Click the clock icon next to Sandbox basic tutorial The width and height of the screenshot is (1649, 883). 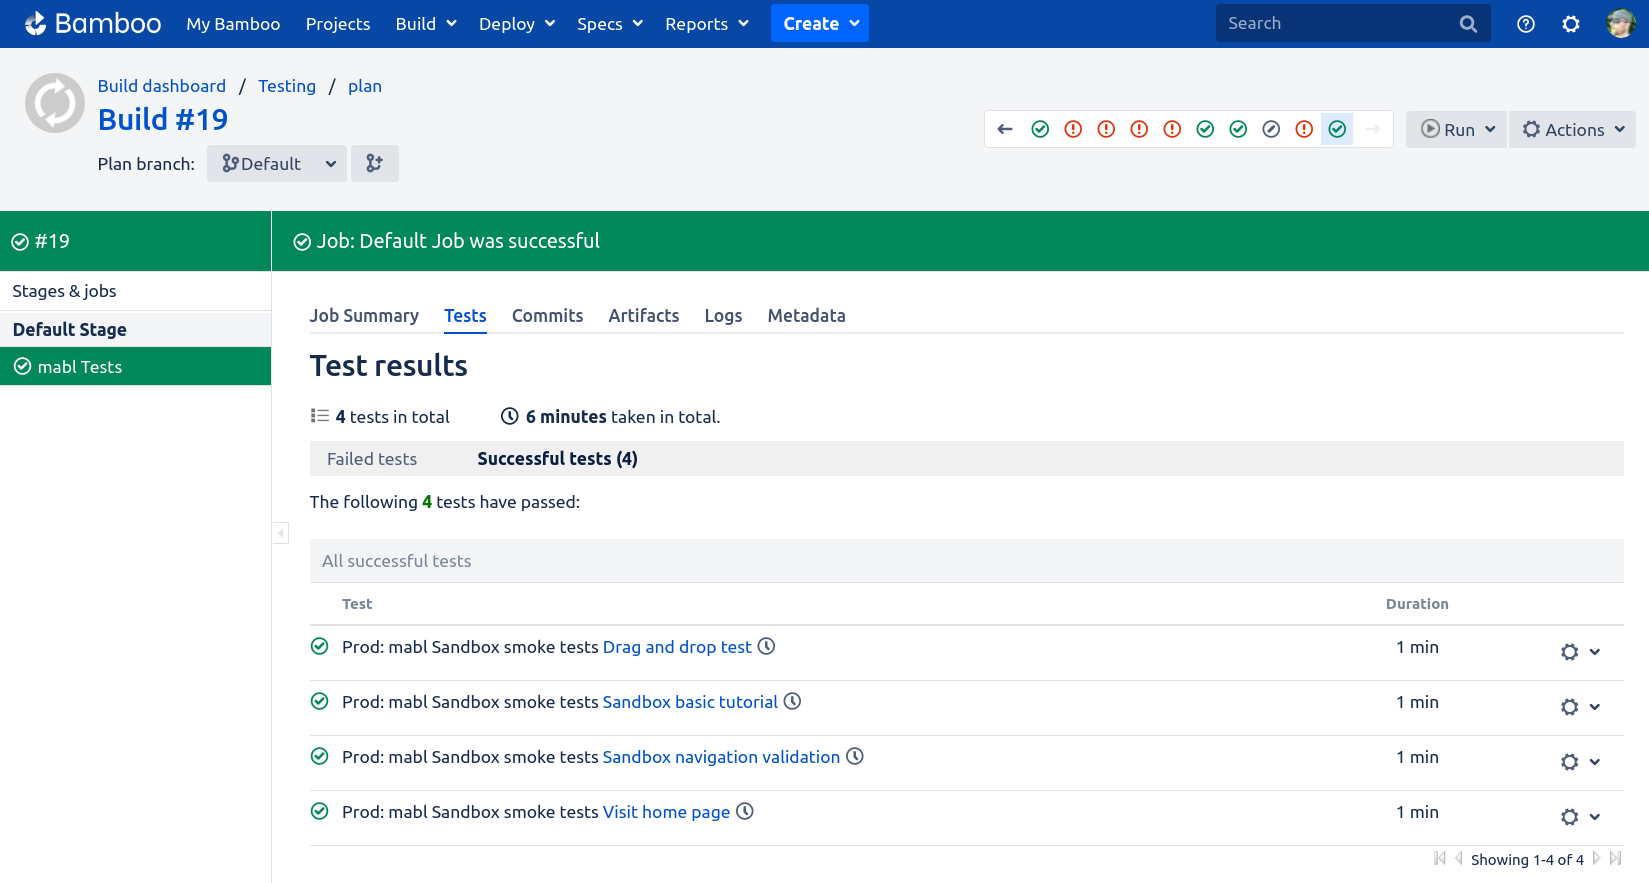tap(792, 701)
